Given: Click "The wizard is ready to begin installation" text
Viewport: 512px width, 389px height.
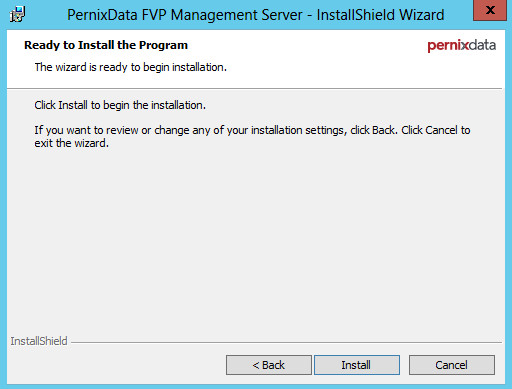Looking at the screenshot, I should pyautogui.click(x=131, y=67).
